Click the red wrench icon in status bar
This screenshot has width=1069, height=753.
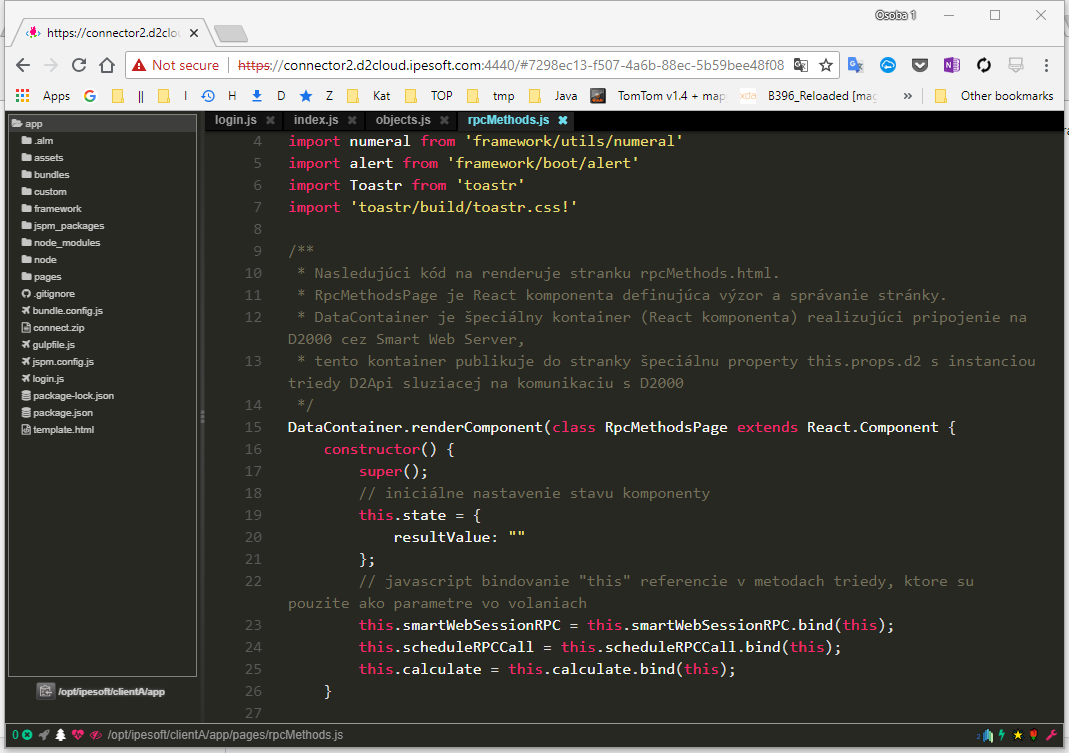[1051, 735]
